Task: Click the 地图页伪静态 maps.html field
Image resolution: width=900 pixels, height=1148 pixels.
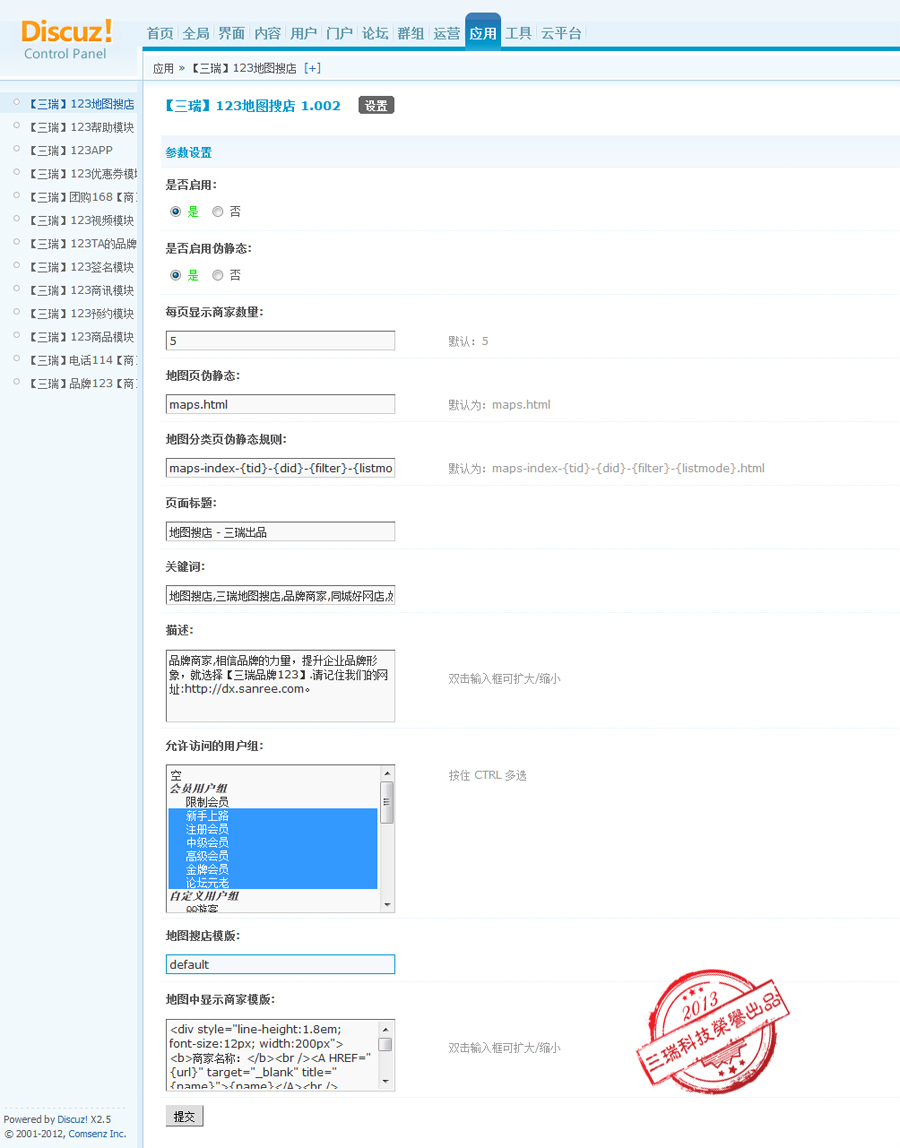Action: point(280,404)
